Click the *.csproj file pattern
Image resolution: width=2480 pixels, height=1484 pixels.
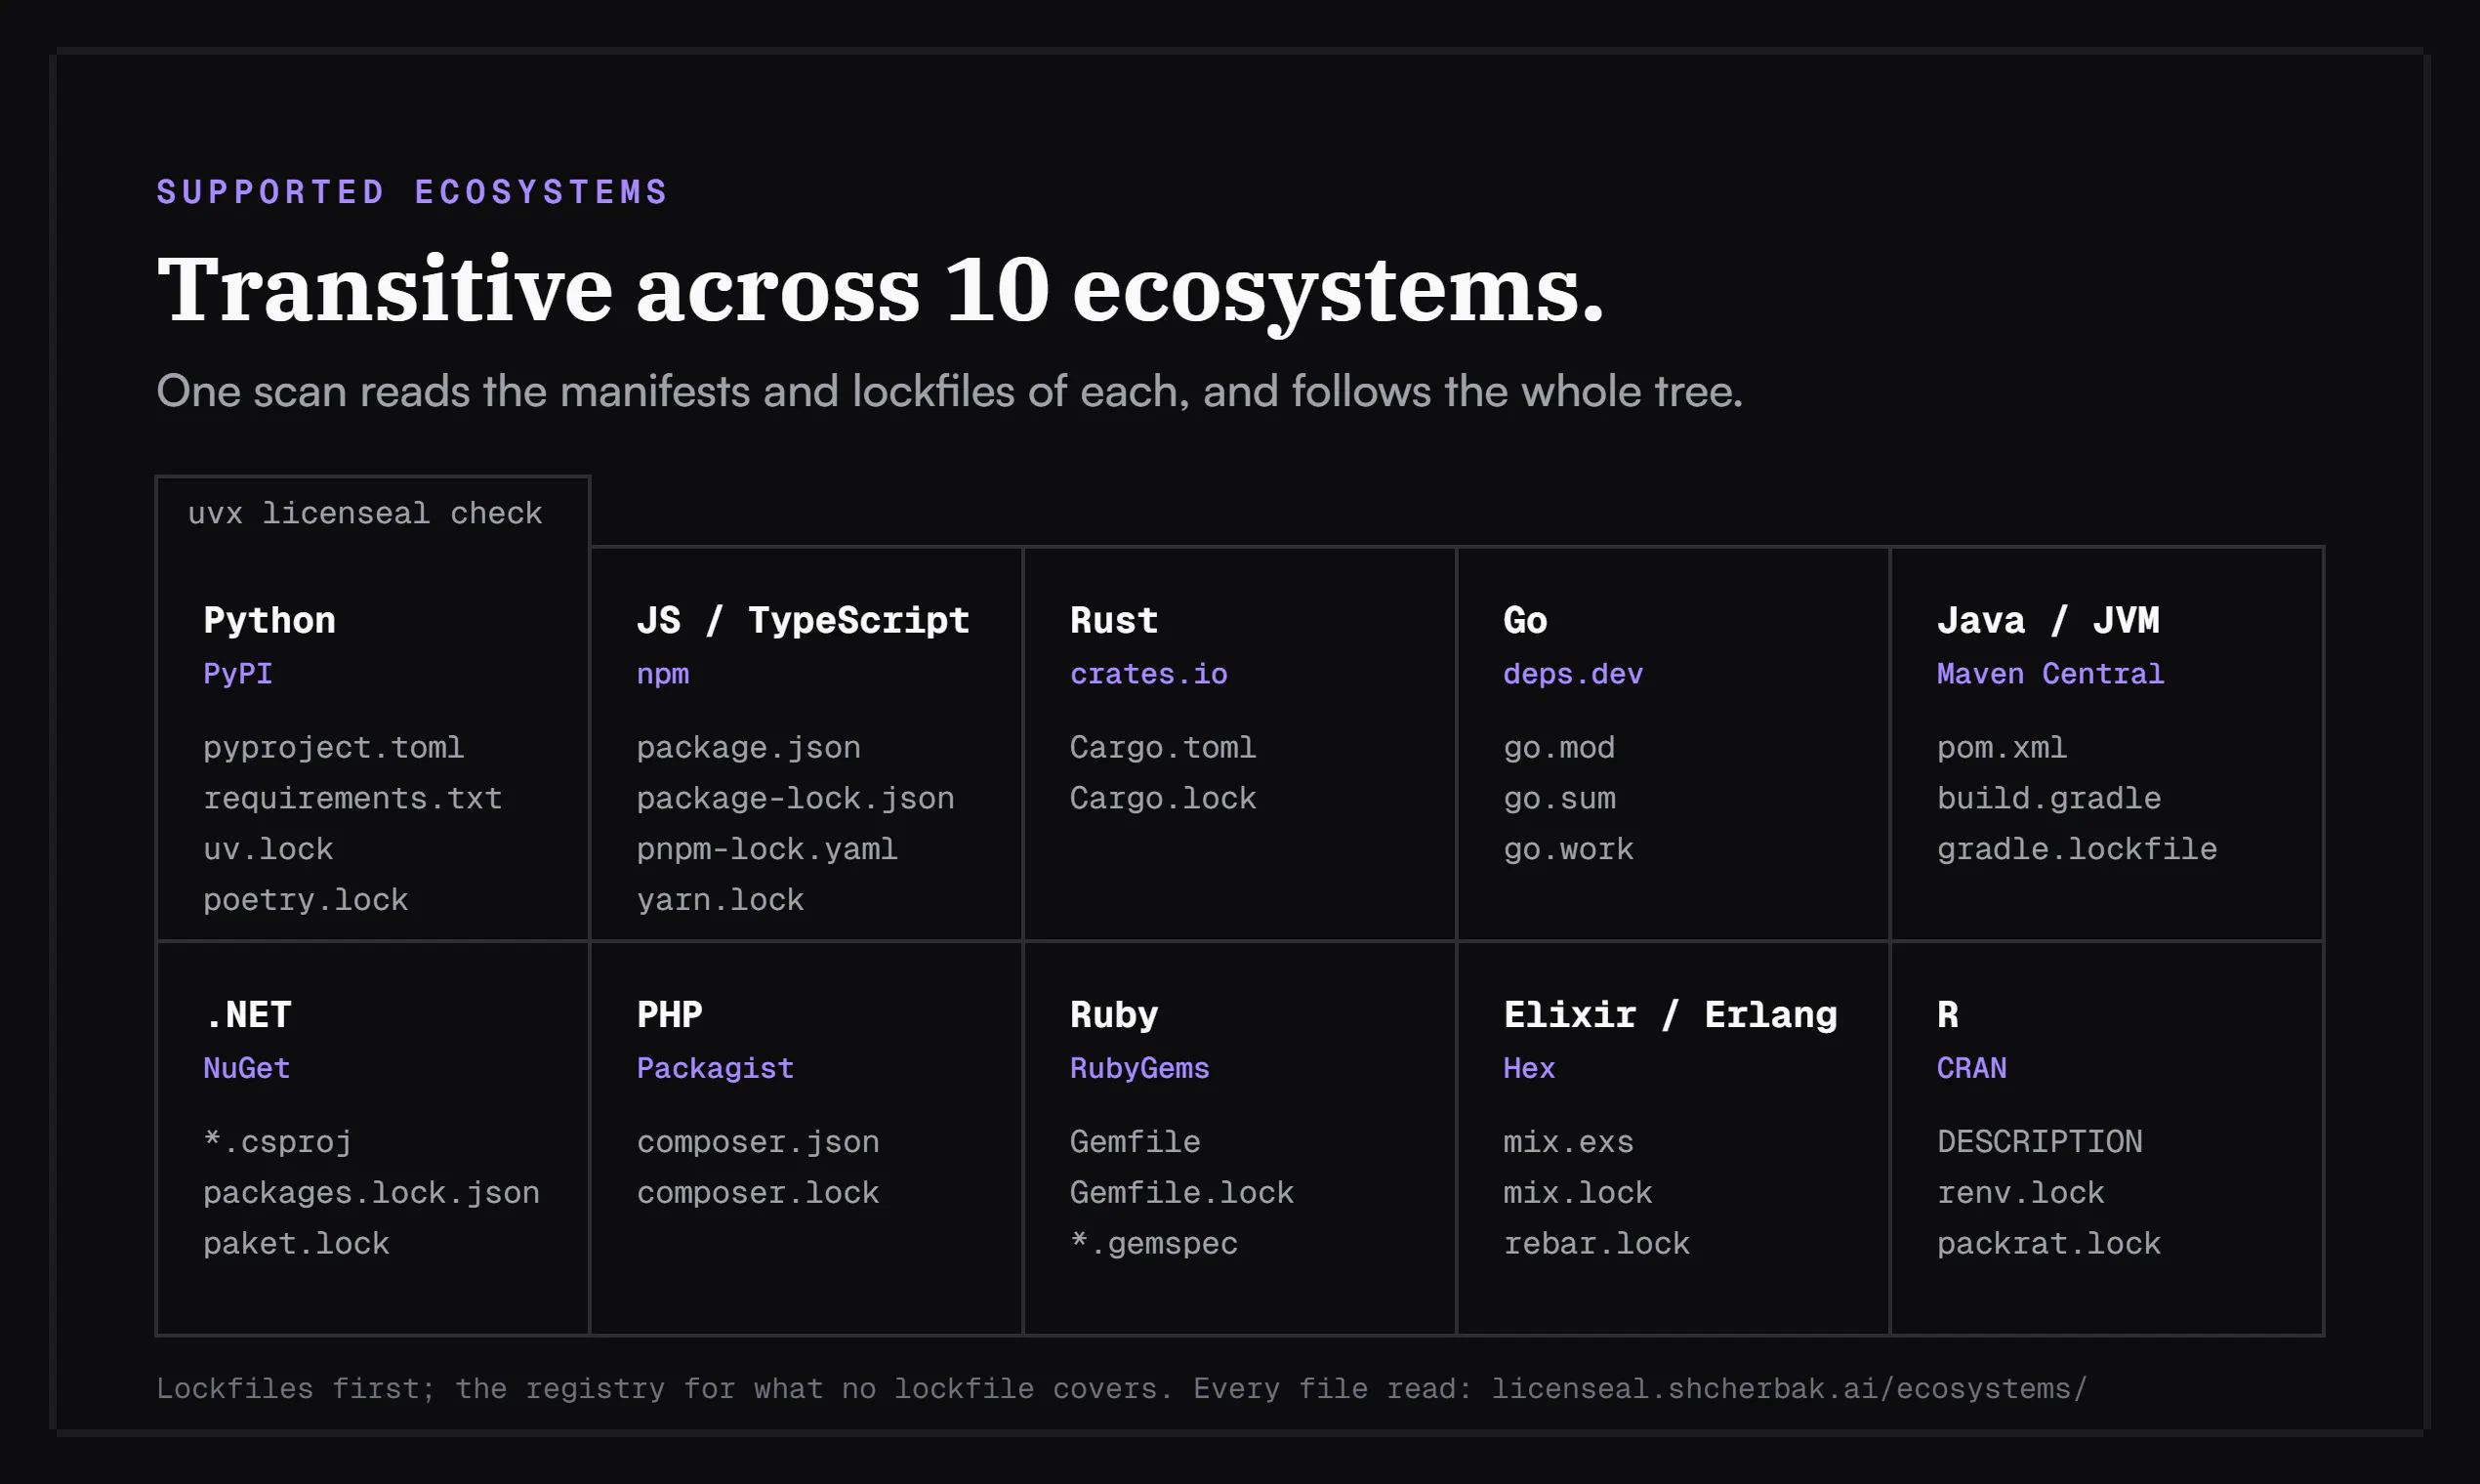tap(277, 1141)
